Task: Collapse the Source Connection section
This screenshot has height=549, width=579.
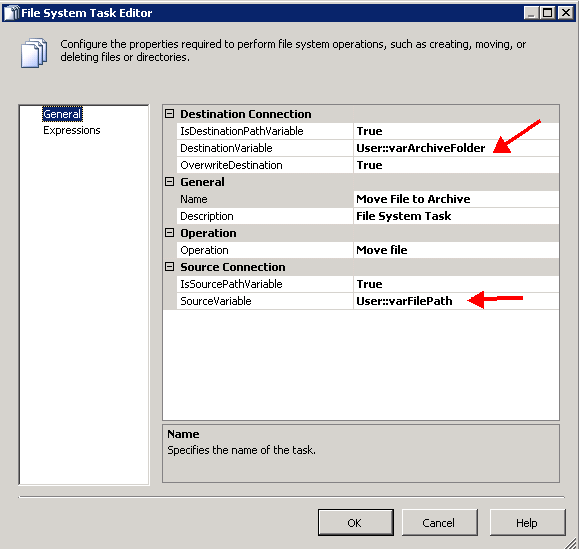Action: coord(169,267)
